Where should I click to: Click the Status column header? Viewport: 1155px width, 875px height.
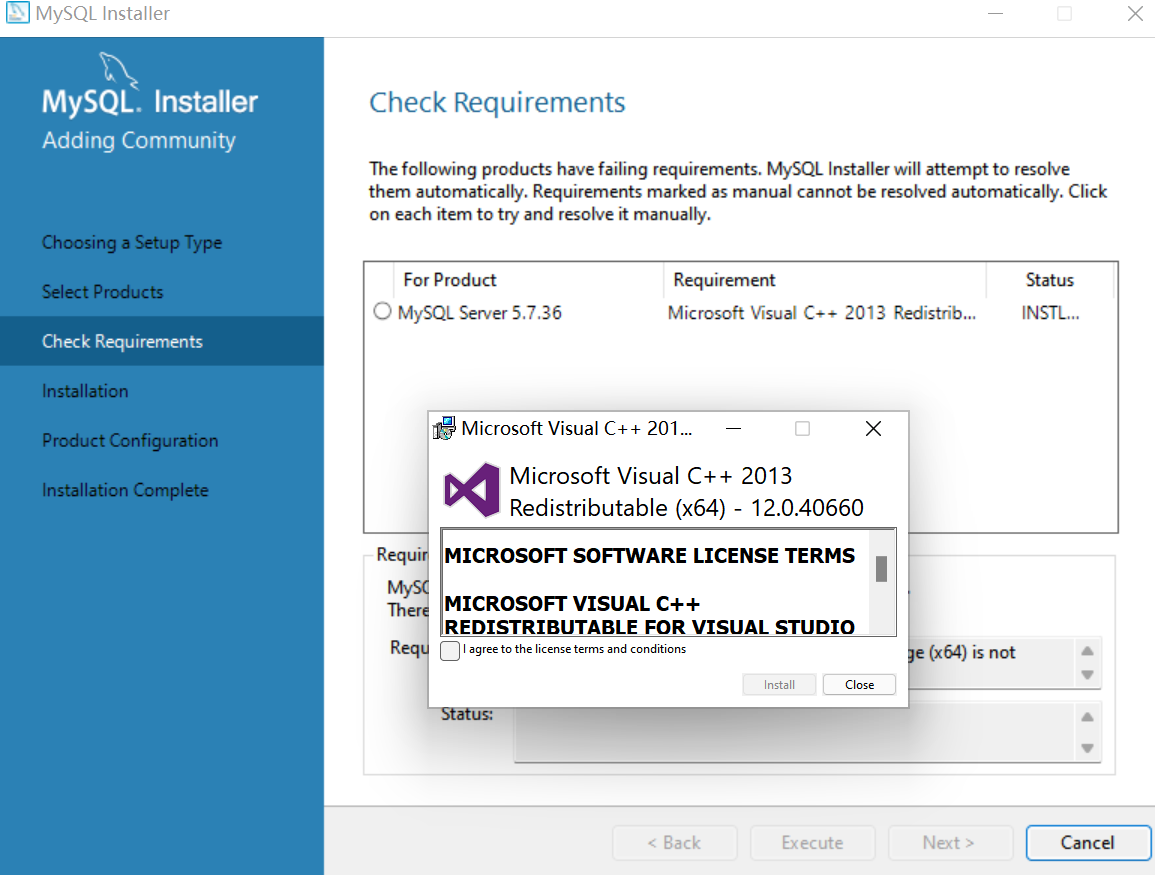(x=1050, y=280)
